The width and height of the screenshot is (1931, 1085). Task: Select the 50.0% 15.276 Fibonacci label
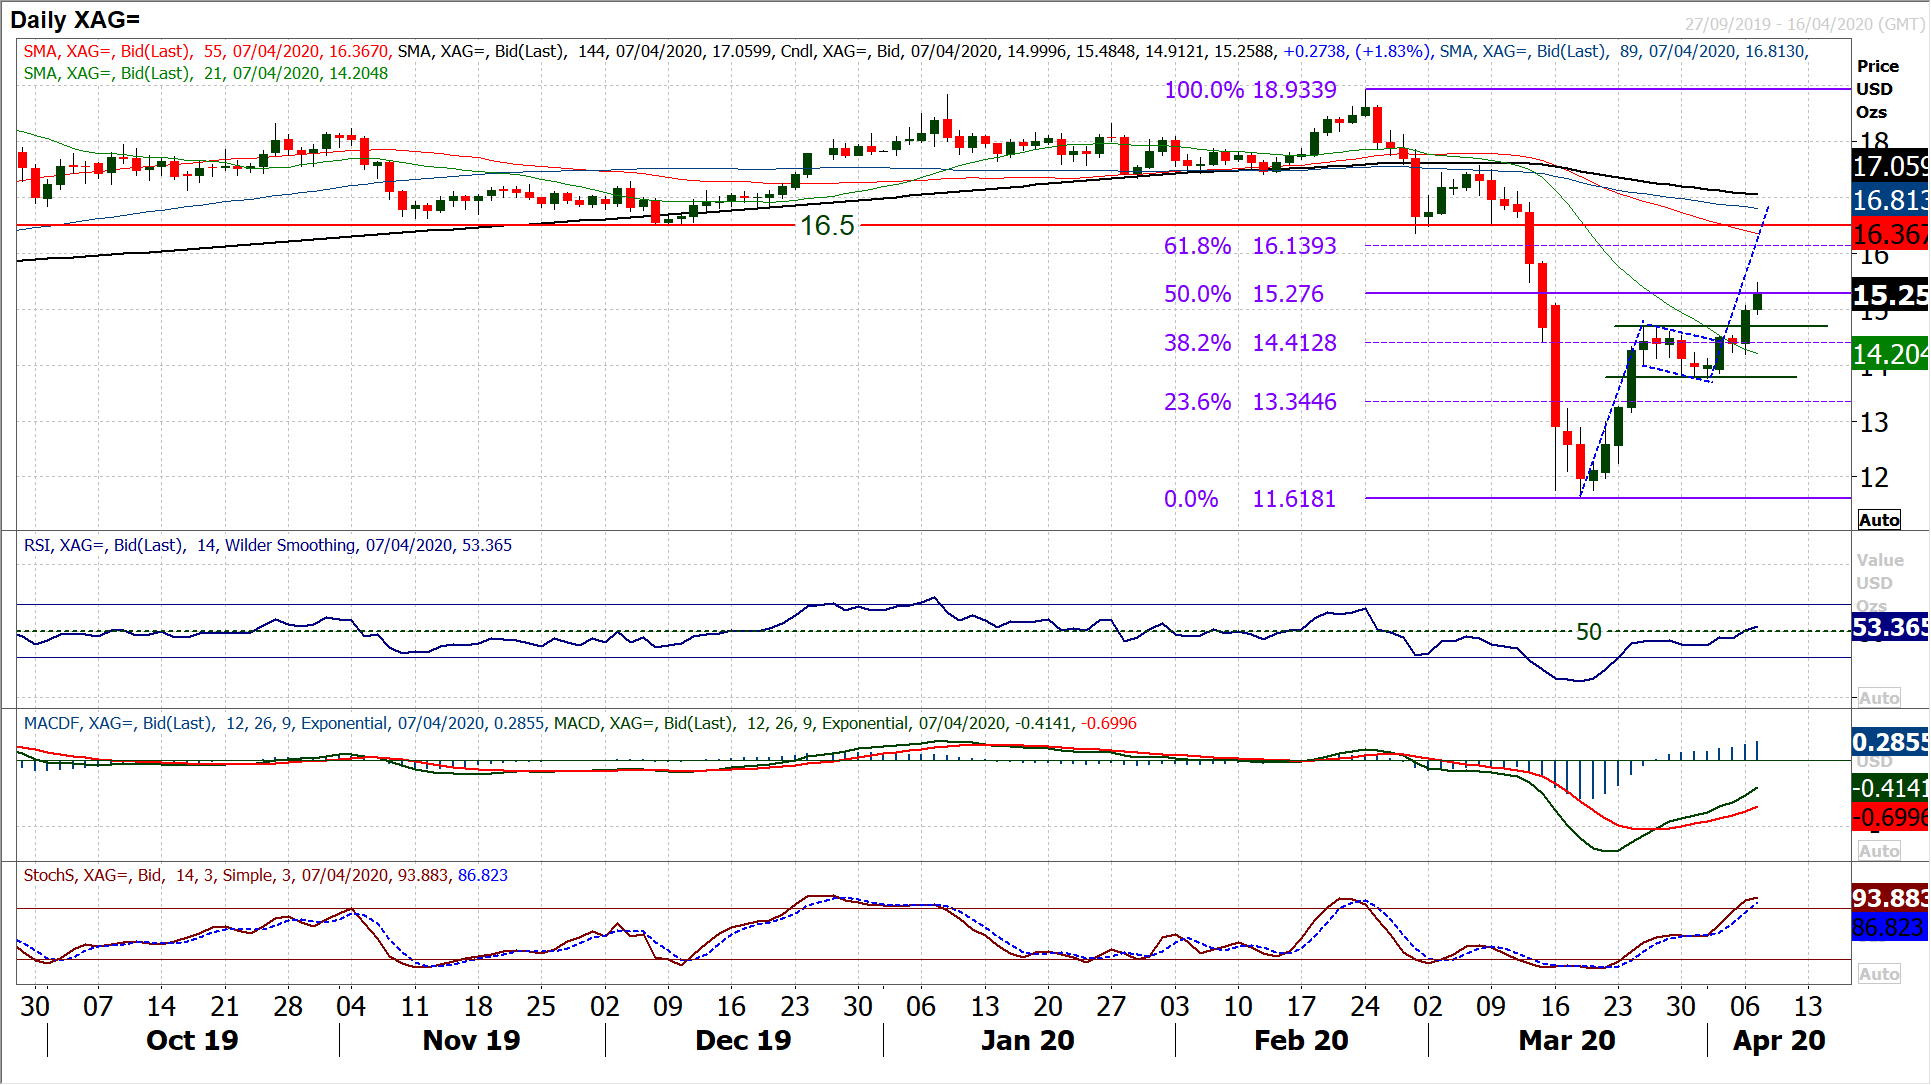1244,294
